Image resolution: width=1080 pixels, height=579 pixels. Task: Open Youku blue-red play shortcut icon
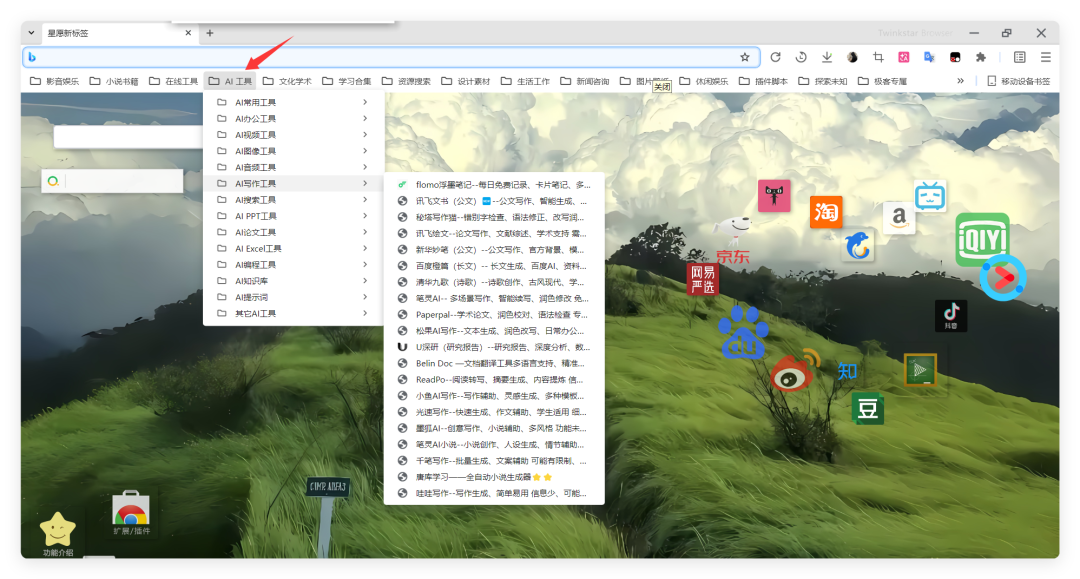coord(1003,277)
